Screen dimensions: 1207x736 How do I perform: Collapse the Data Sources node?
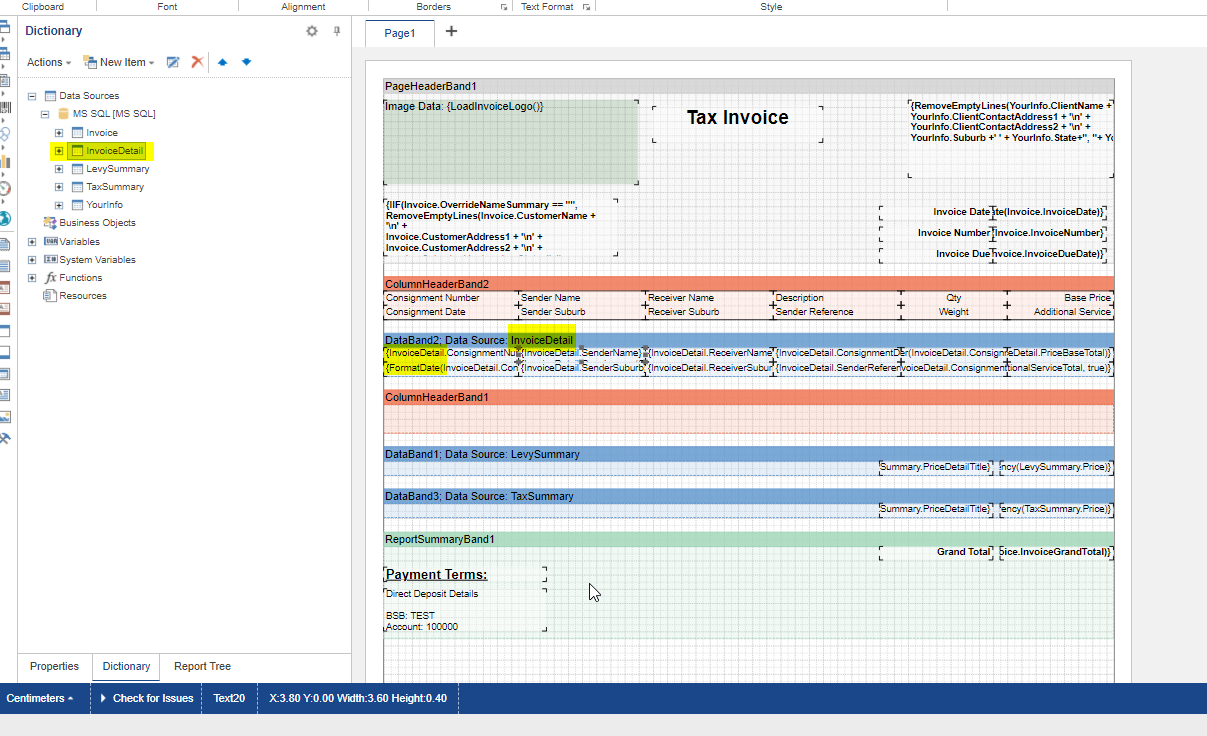pyautogui.click(x=32, y=96)
